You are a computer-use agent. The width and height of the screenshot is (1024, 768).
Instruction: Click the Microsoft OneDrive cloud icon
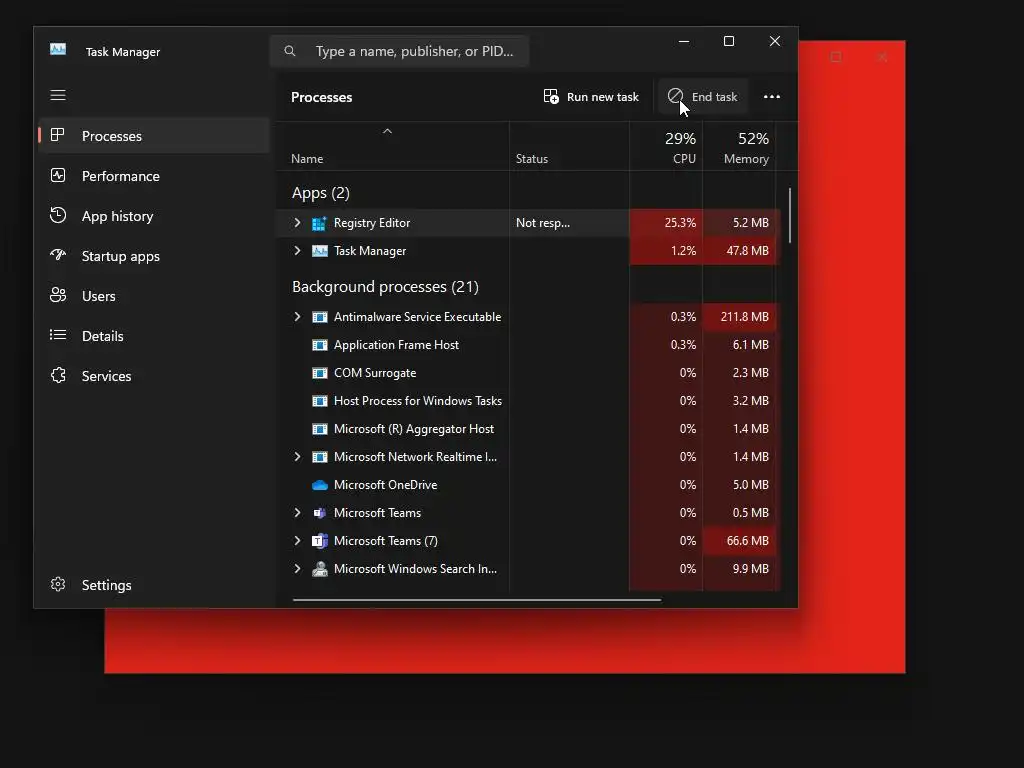pyautogui.click(x=319, y=485)
